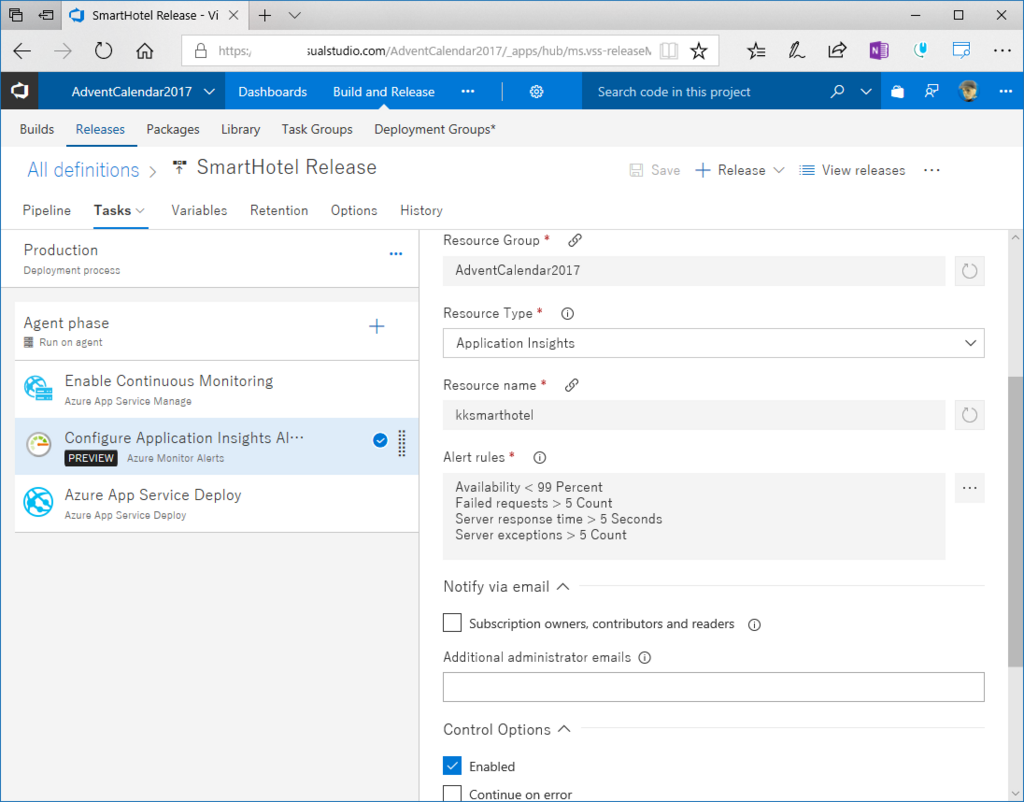Viewport: 1024px width, 802px height.
Task: Open the Library hub
Action: point(240,129)
